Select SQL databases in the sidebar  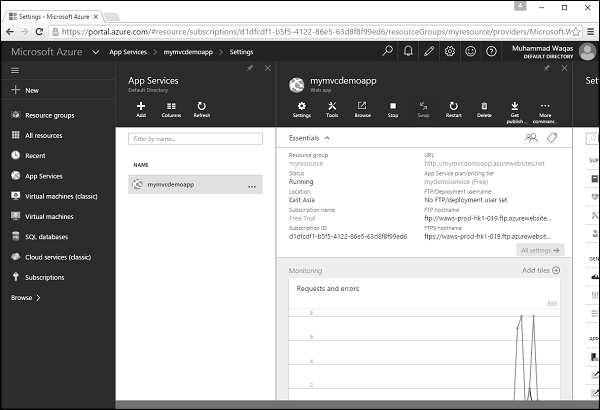click(45, 236)
